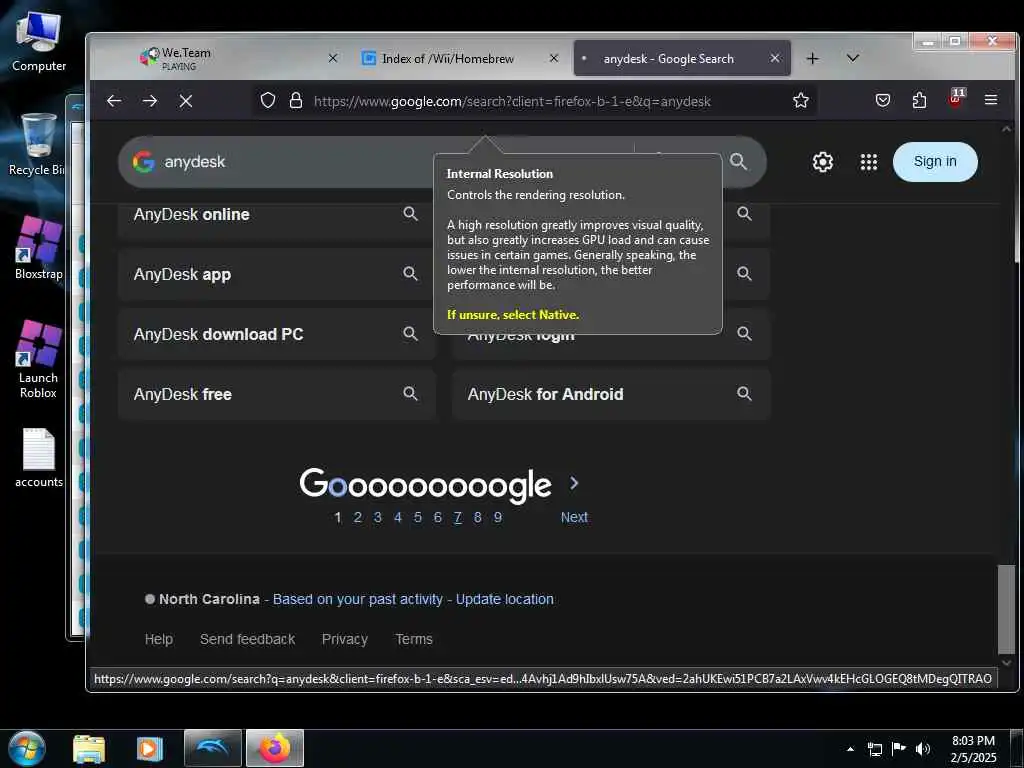The height and width of the screenshot is (768, 1024).
Task: Select the Recycle Bin desktop icon
Action: point(37,144)
